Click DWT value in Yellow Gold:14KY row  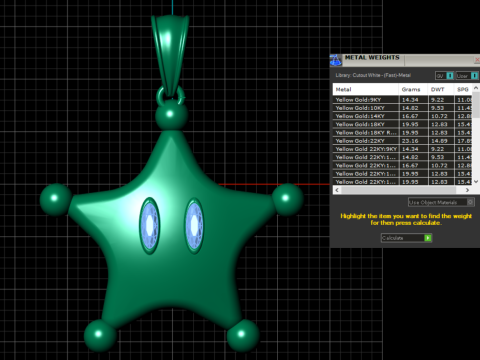(441, 116)
